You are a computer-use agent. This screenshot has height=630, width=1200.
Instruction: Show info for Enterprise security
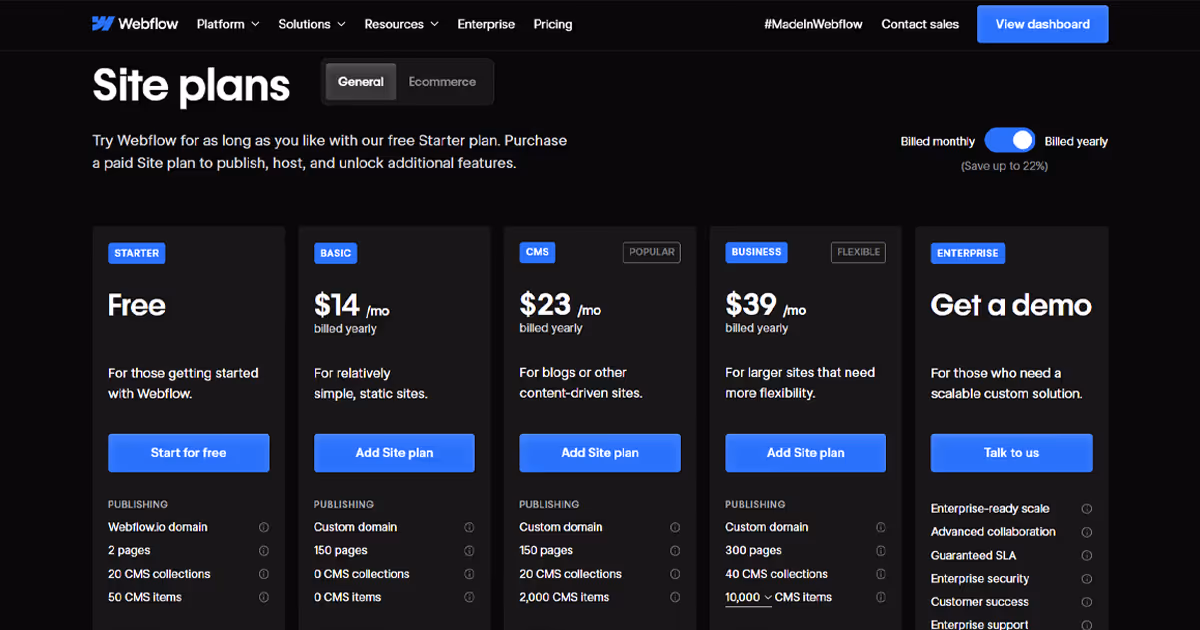(x=1087, y=579)
